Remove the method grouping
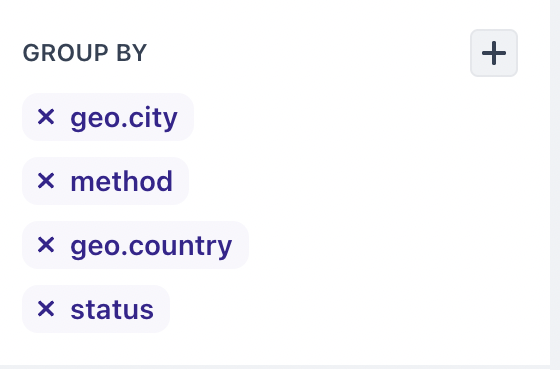The width and height of the screenshot is (560, 370). 46,181
